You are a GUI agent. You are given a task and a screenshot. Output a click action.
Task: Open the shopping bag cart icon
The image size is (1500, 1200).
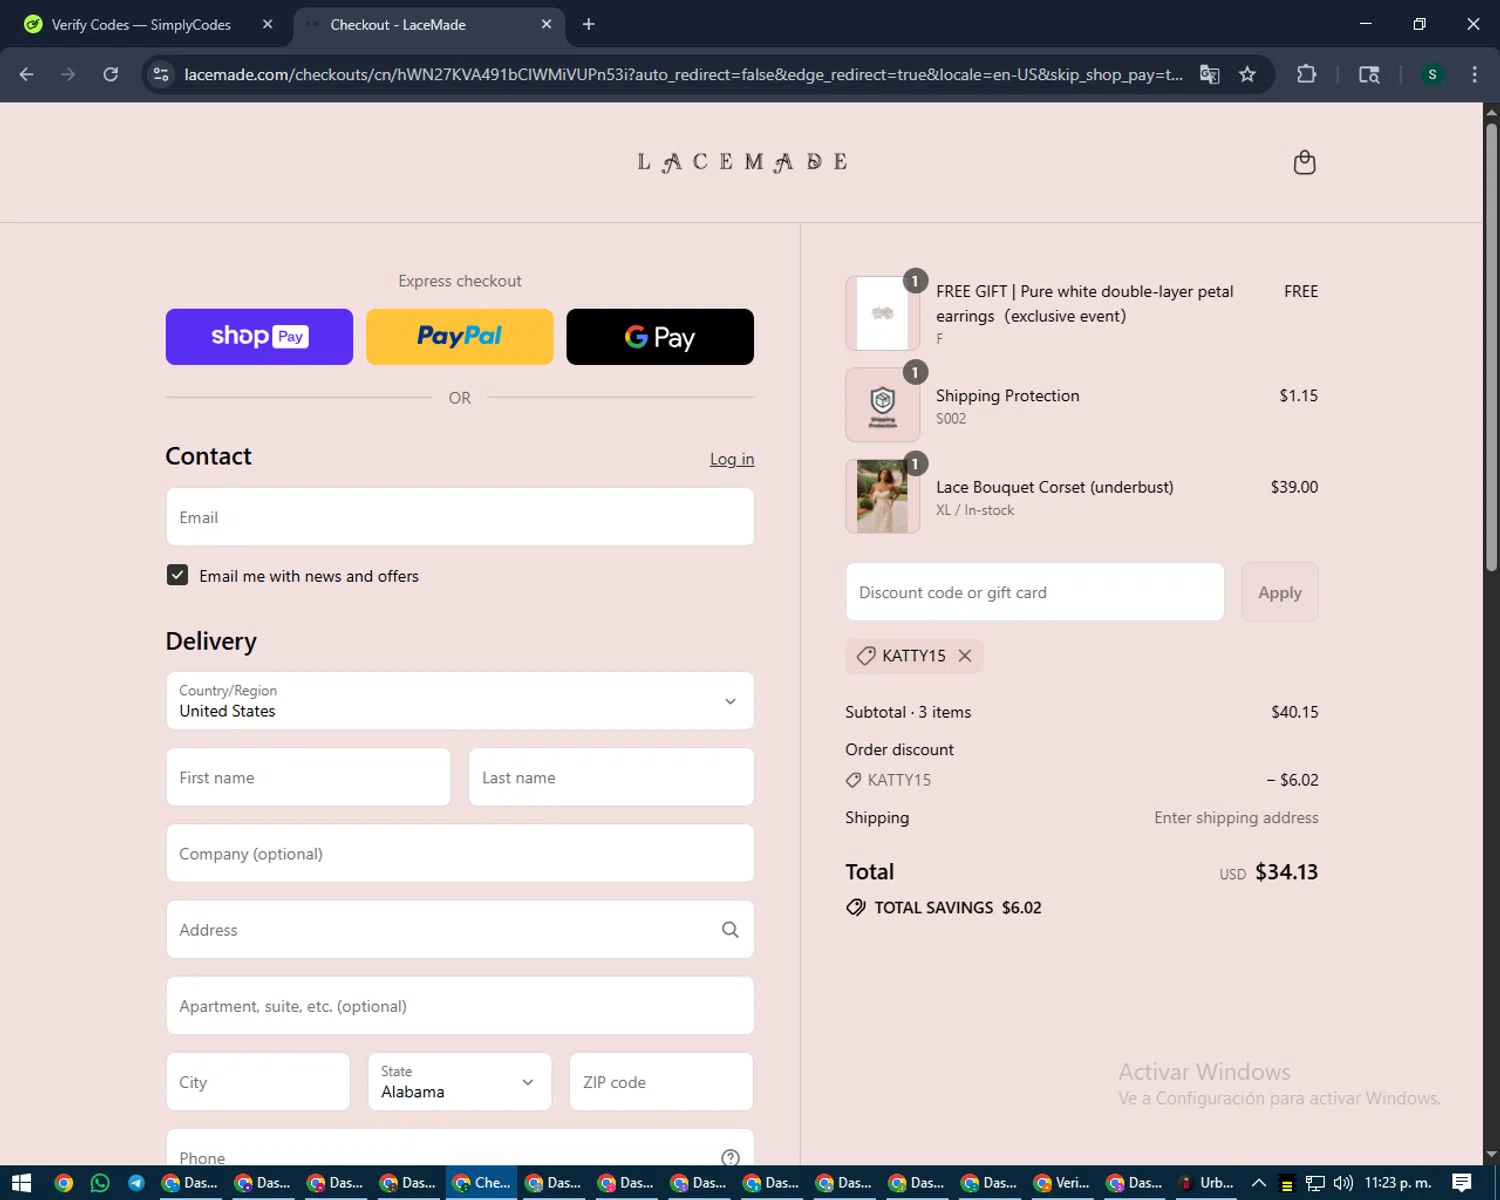(1304, 162)
